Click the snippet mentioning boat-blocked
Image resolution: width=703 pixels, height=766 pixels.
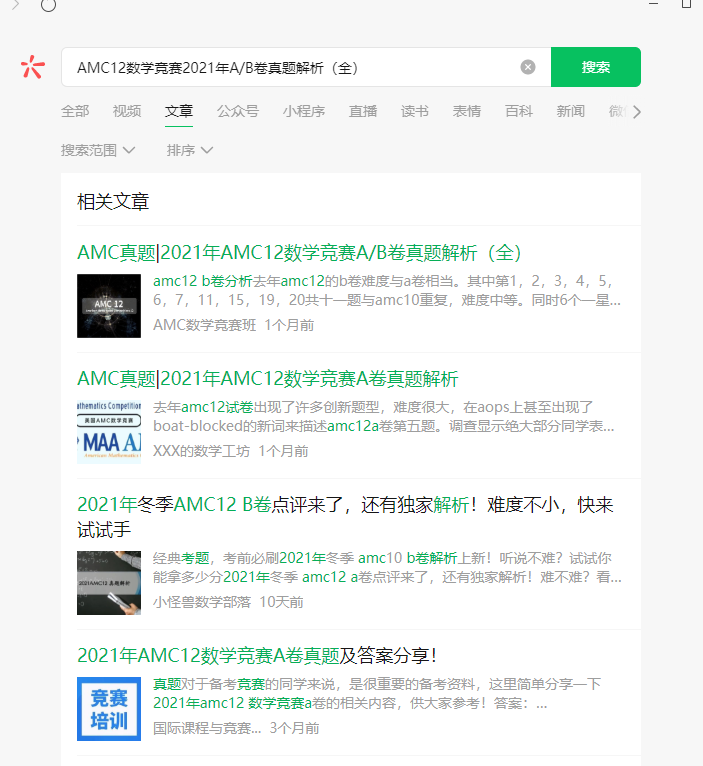384,416
